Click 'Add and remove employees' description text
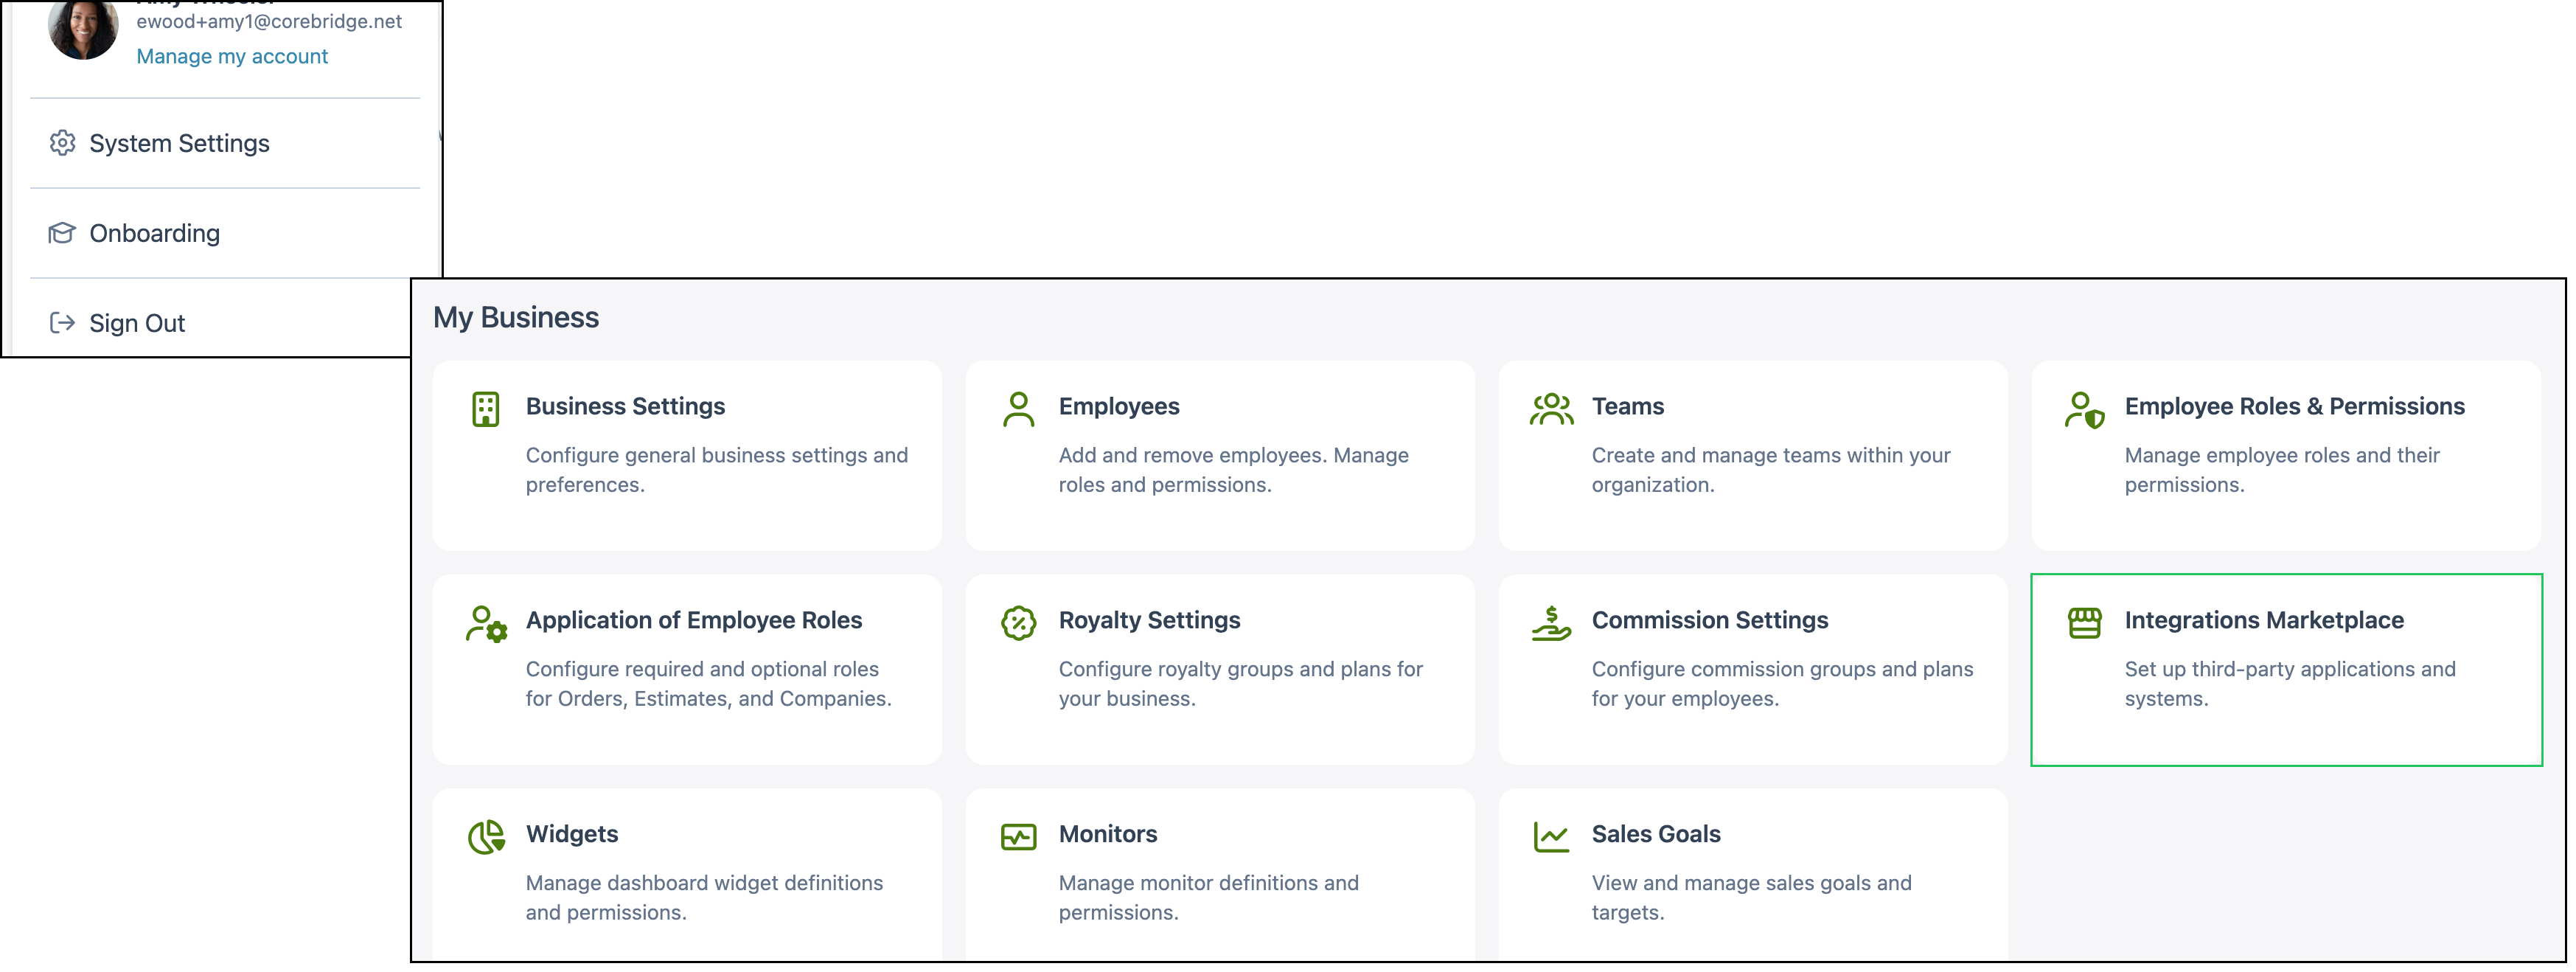The width and height of the screenshot is (2576, 972). [x=1234, y=470]
